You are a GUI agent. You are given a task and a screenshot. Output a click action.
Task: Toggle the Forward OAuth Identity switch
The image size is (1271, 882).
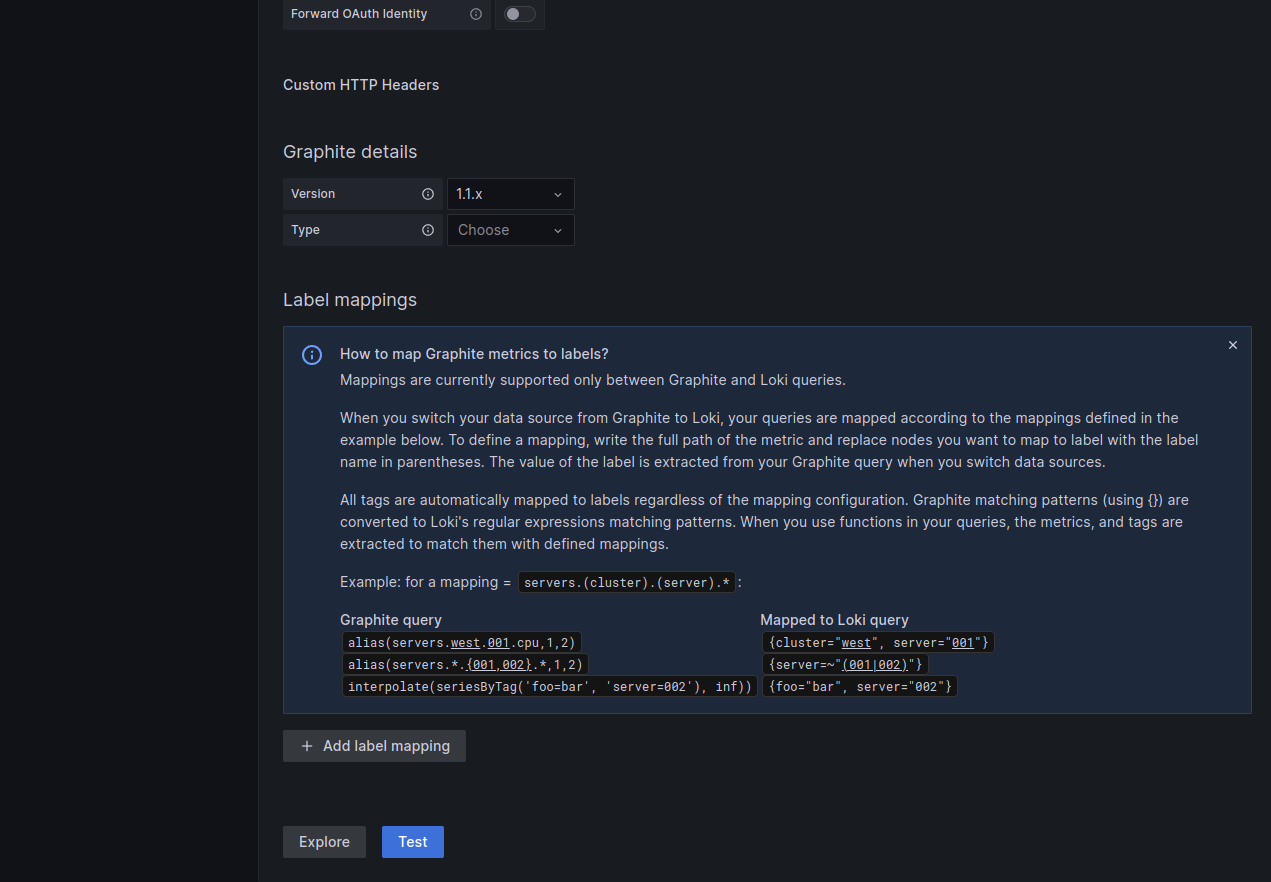[520, 14]
